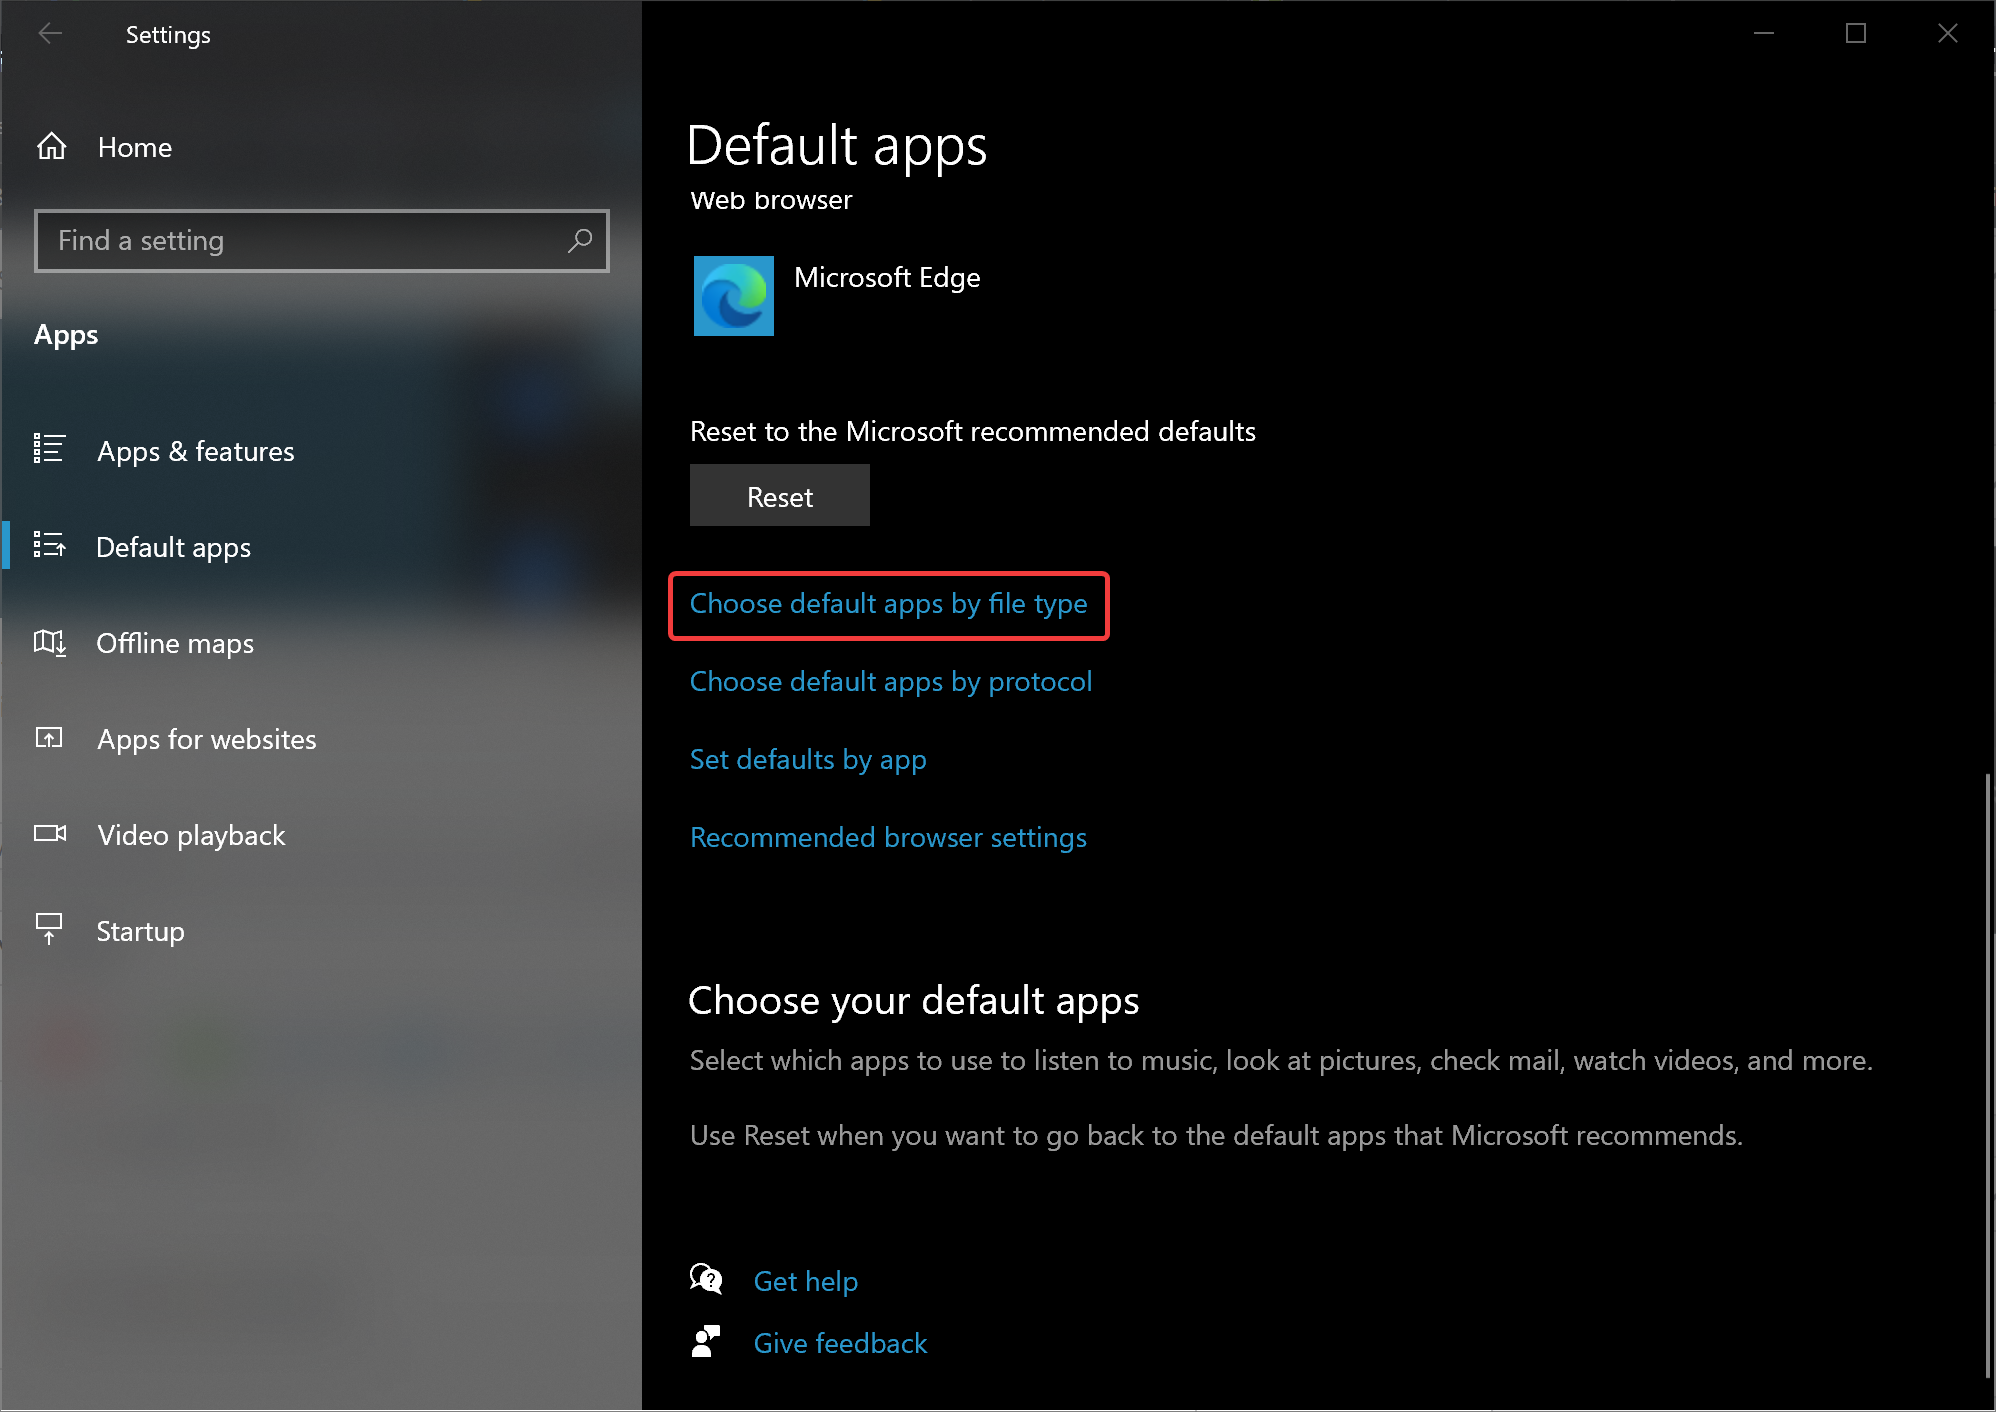This screenshot has height=1412, width=1996.
Task: Focus the Find a setting search box
Action: click(322, 241)
